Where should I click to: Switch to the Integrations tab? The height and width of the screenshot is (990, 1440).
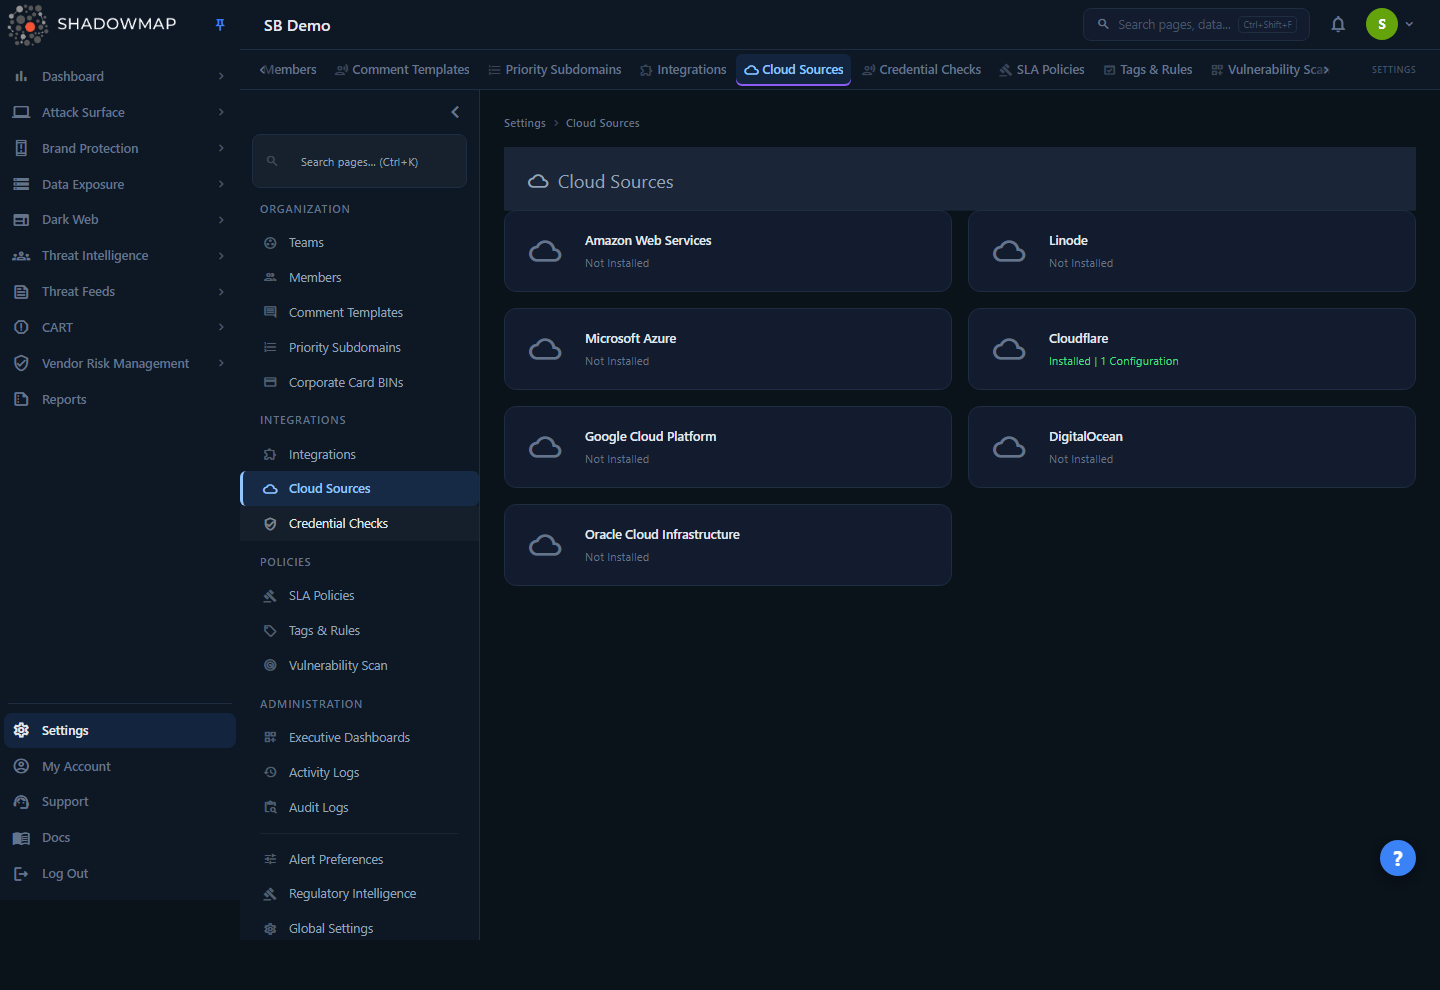tap(683, 70)
